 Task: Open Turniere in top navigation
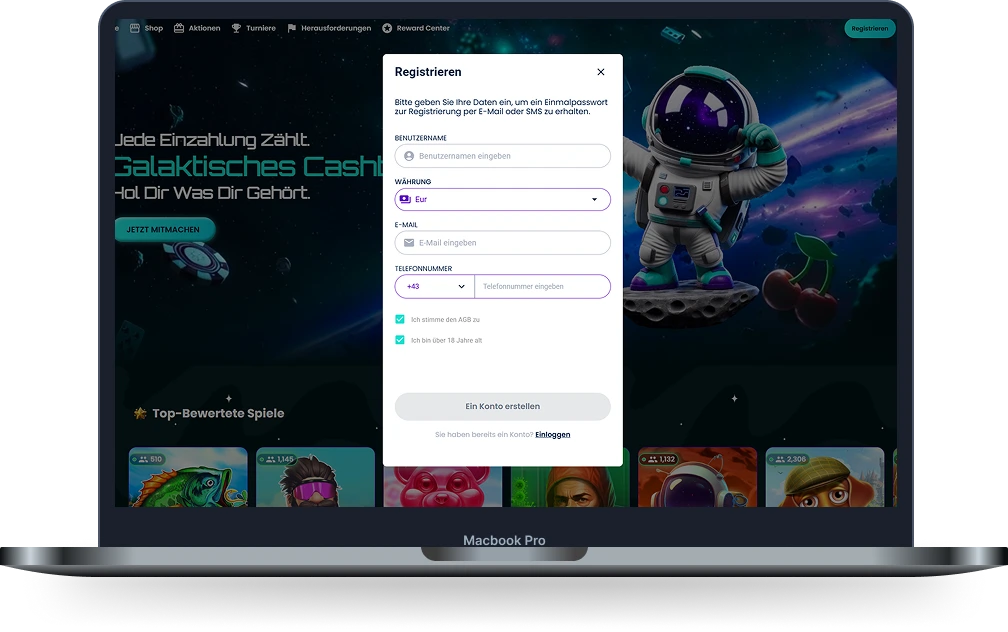(x=253, y=28)
